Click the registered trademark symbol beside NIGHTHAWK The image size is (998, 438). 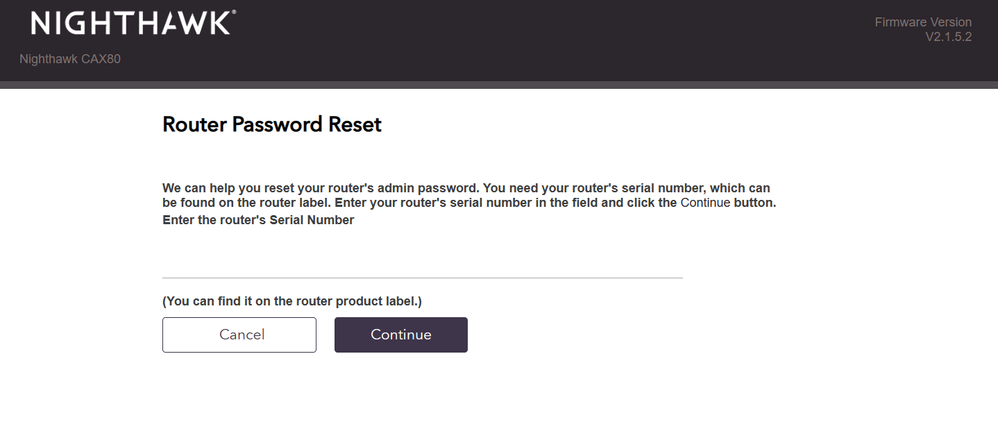coord(234,14)
